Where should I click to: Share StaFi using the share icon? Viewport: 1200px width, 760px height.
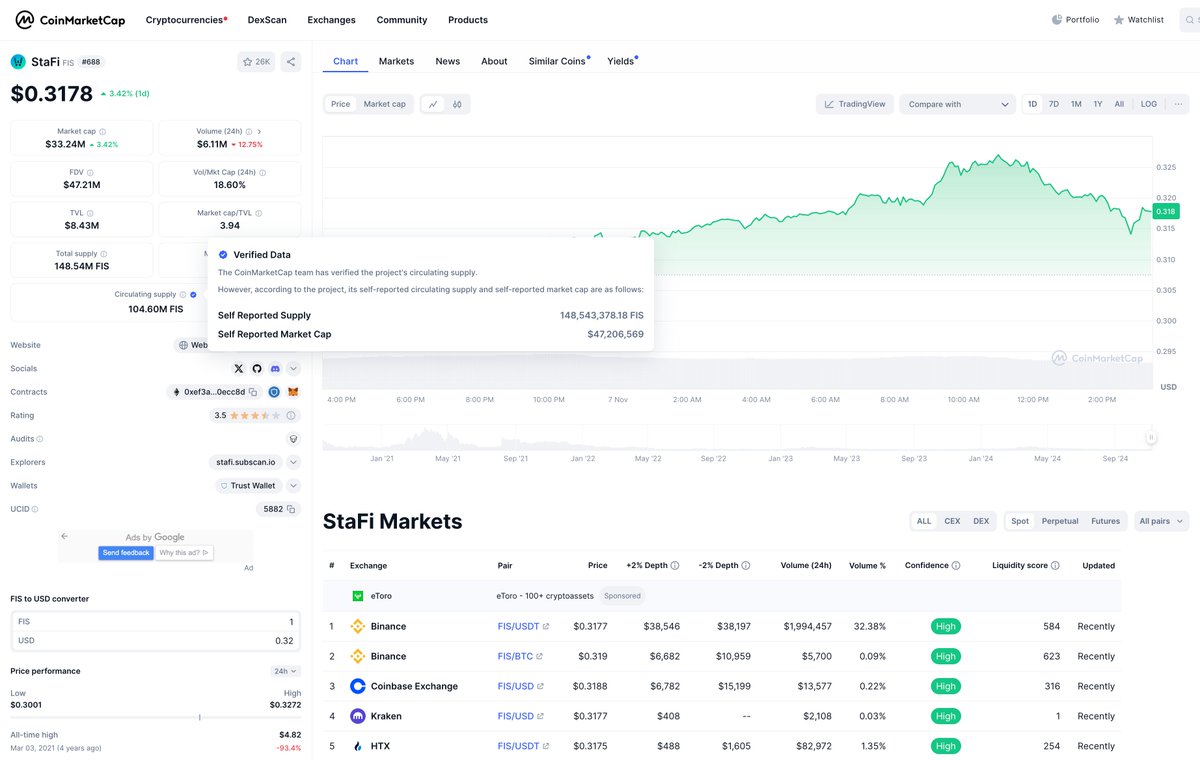pos(291,61)
